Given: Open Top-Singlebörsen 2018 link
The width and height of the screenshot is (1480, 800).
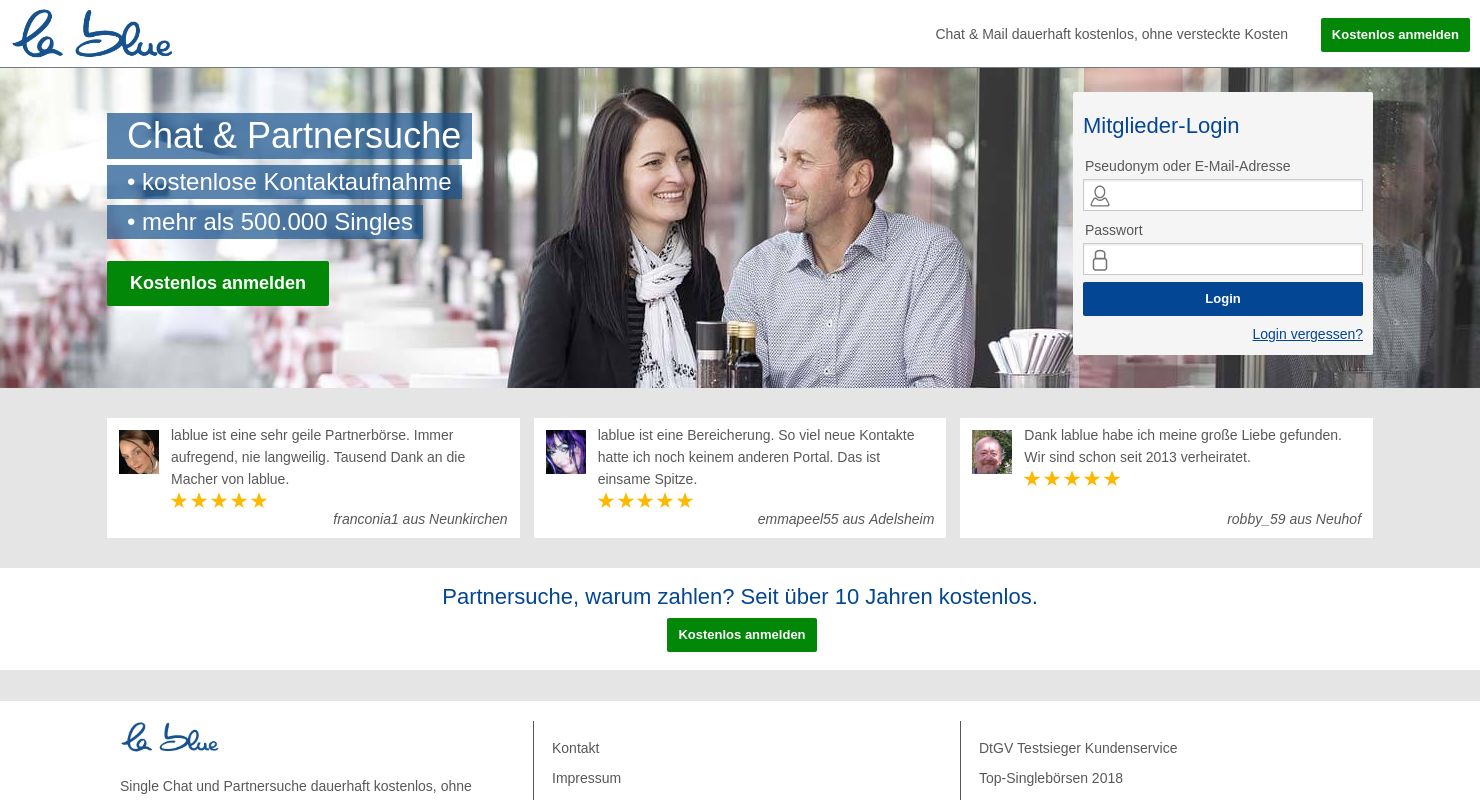Looking at the screenshot, I should coord(1051,778).
